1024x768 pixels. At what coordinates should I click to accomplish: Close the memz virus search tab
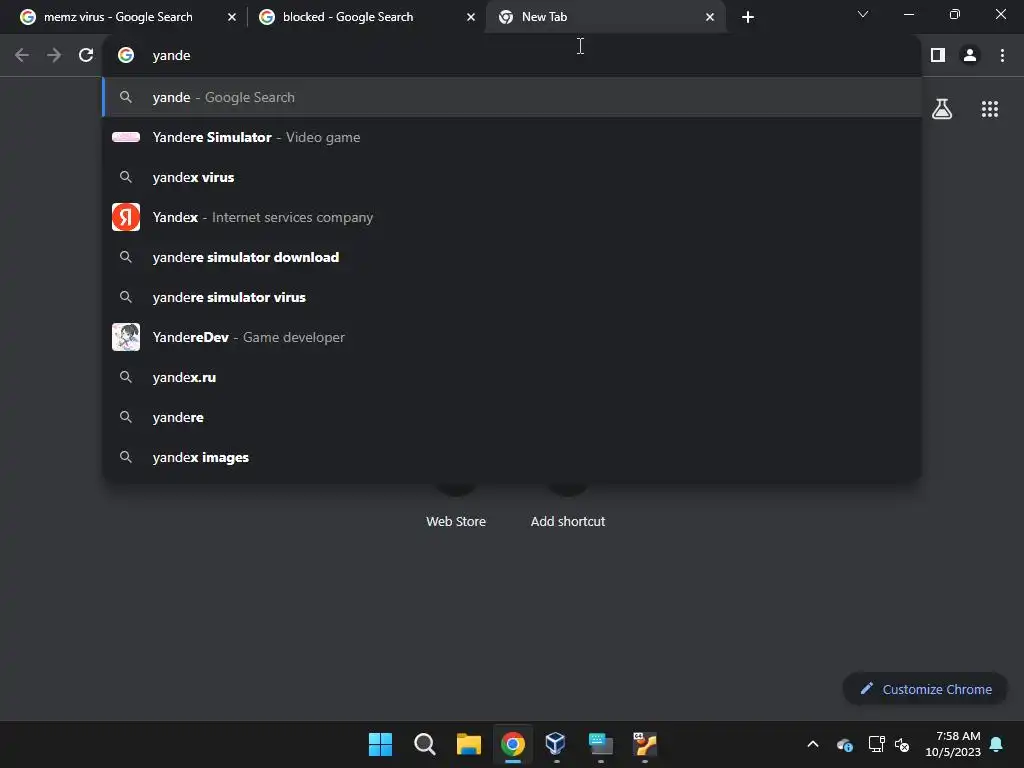tap(232, 17)
